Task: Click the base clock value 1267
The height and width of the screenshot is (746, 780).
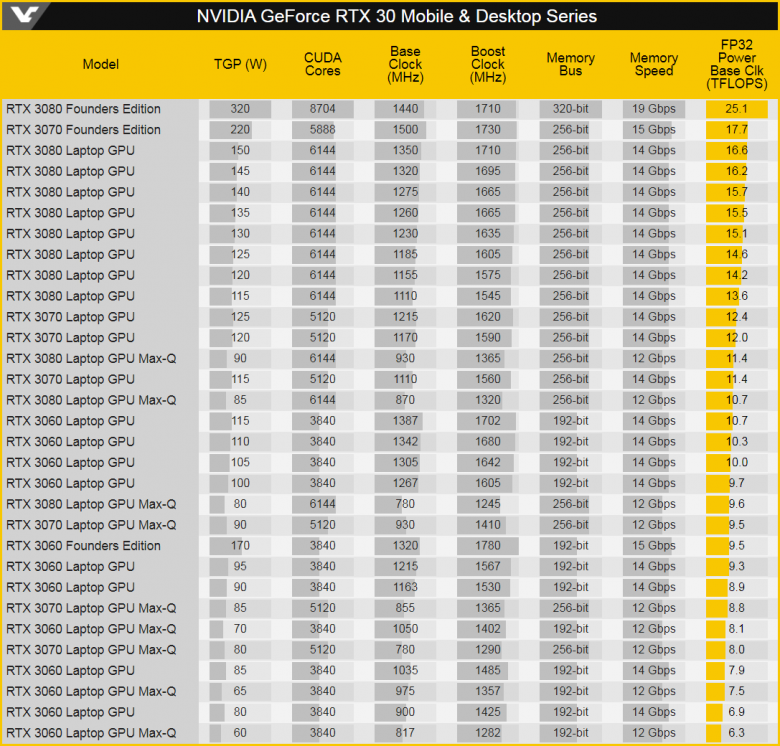Action: pos(405,483)
